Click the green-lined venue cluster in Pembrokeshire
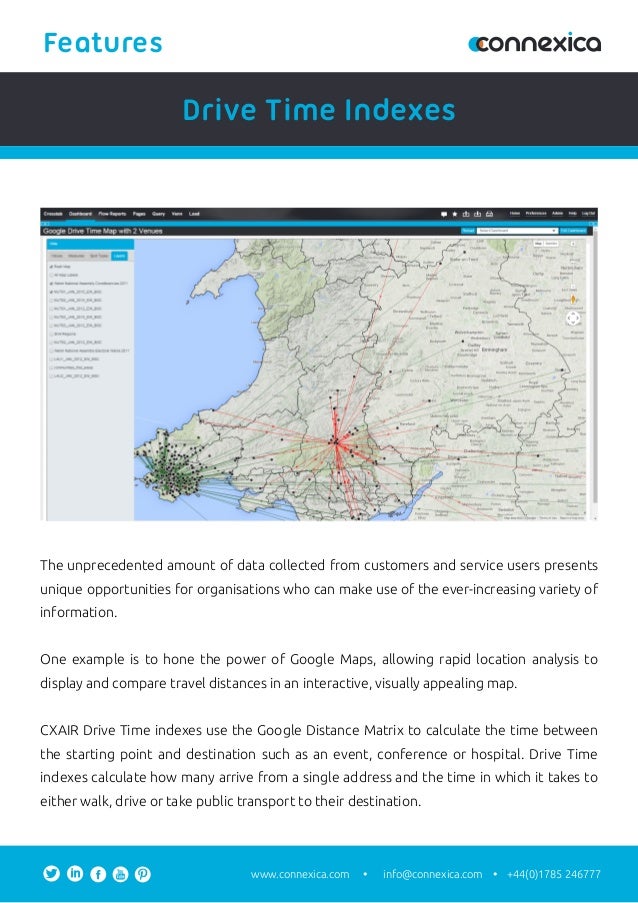Screen dimensions: 638x903 (173, 469)
